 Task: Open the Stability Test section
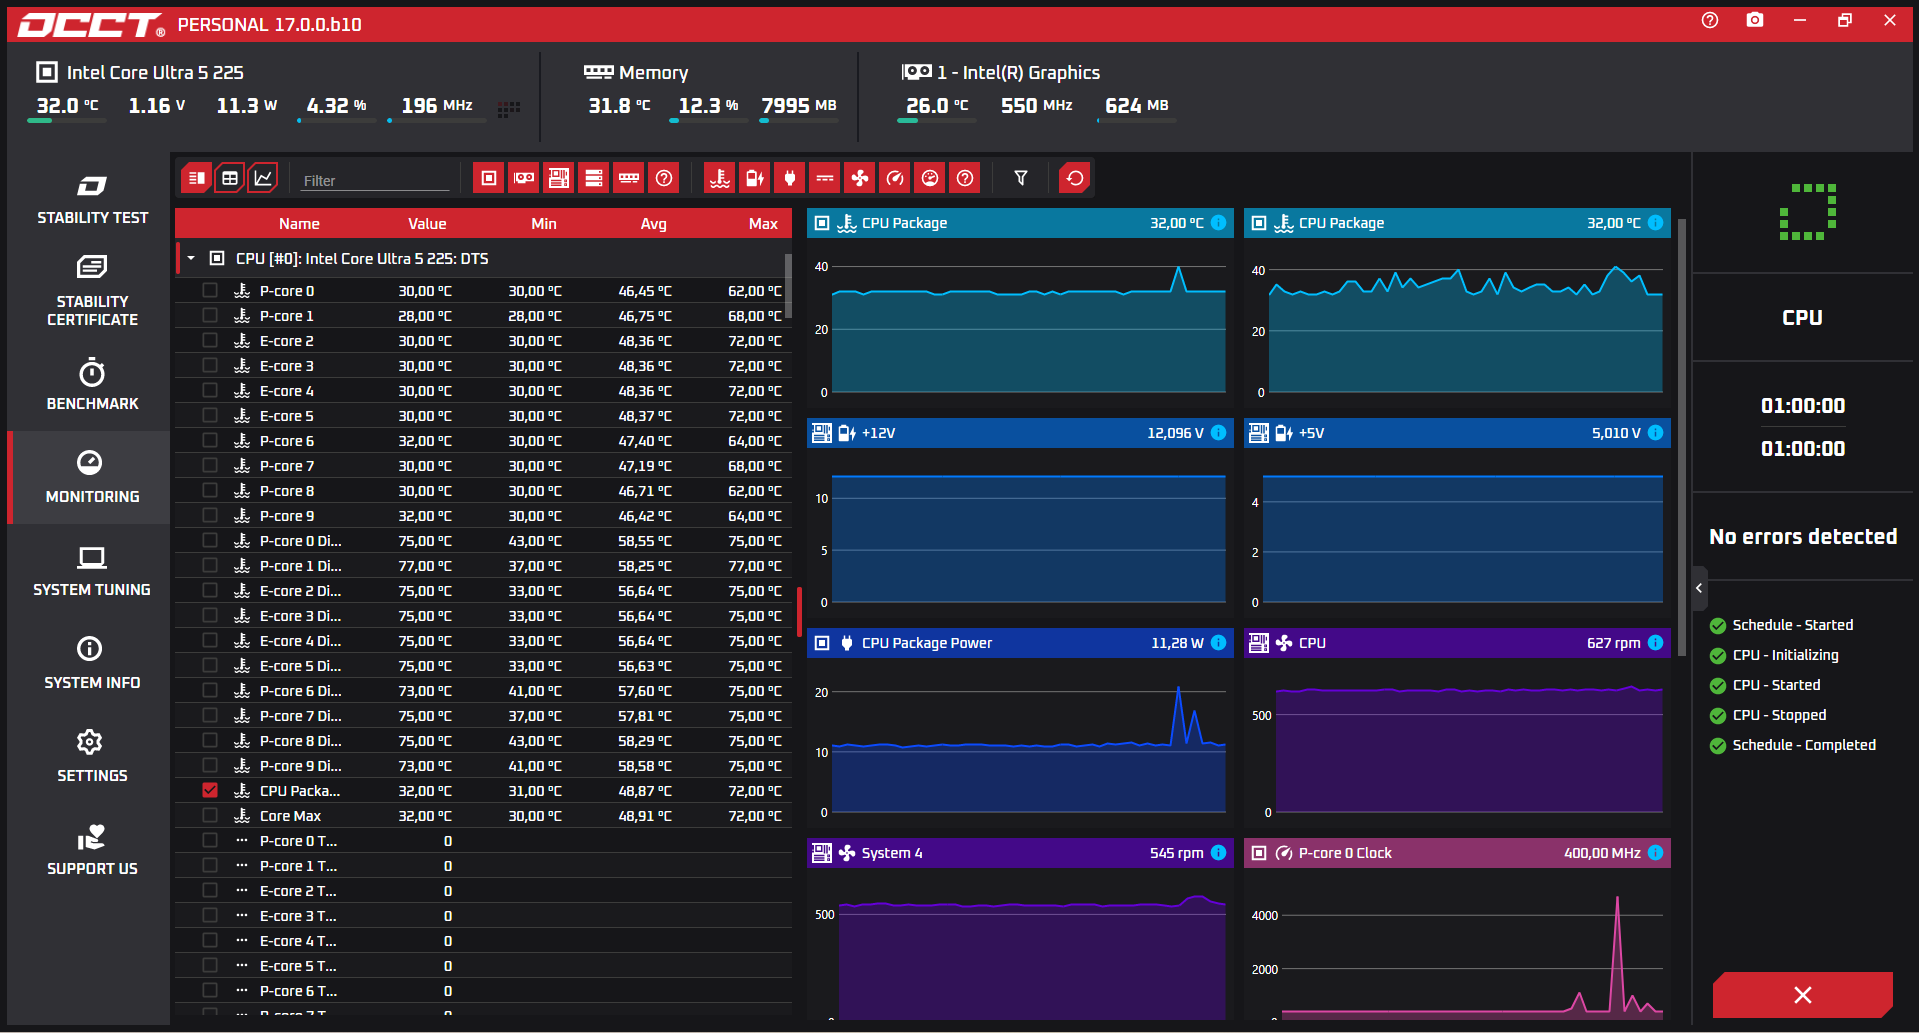[92, 200]
